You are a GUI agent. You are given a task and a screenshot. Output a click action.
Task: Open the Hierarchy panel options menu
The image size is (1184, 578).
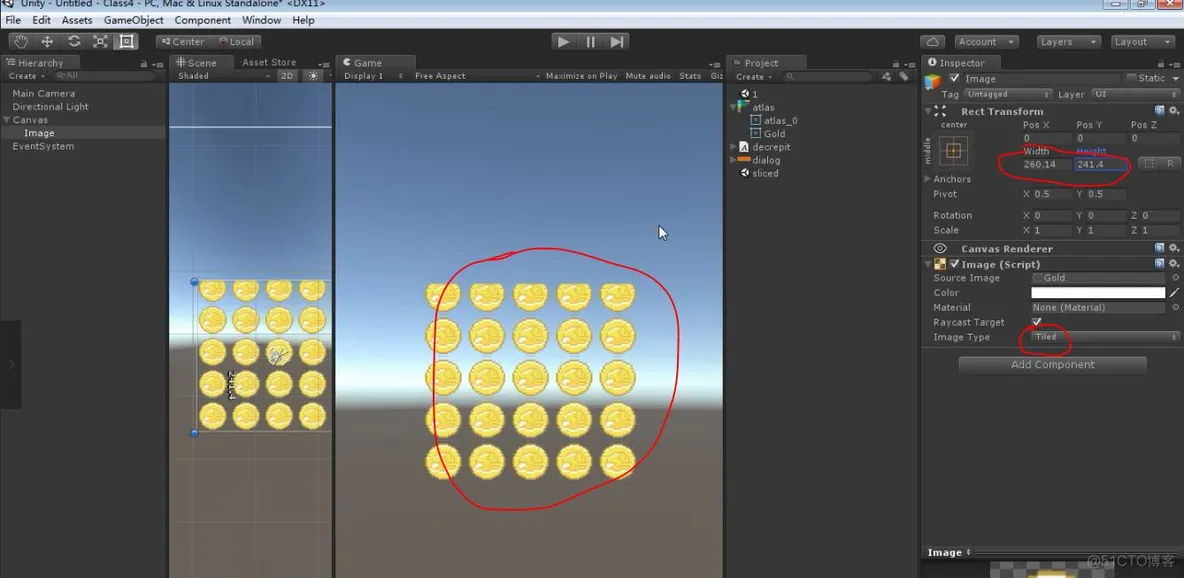[x=158, y=65]
